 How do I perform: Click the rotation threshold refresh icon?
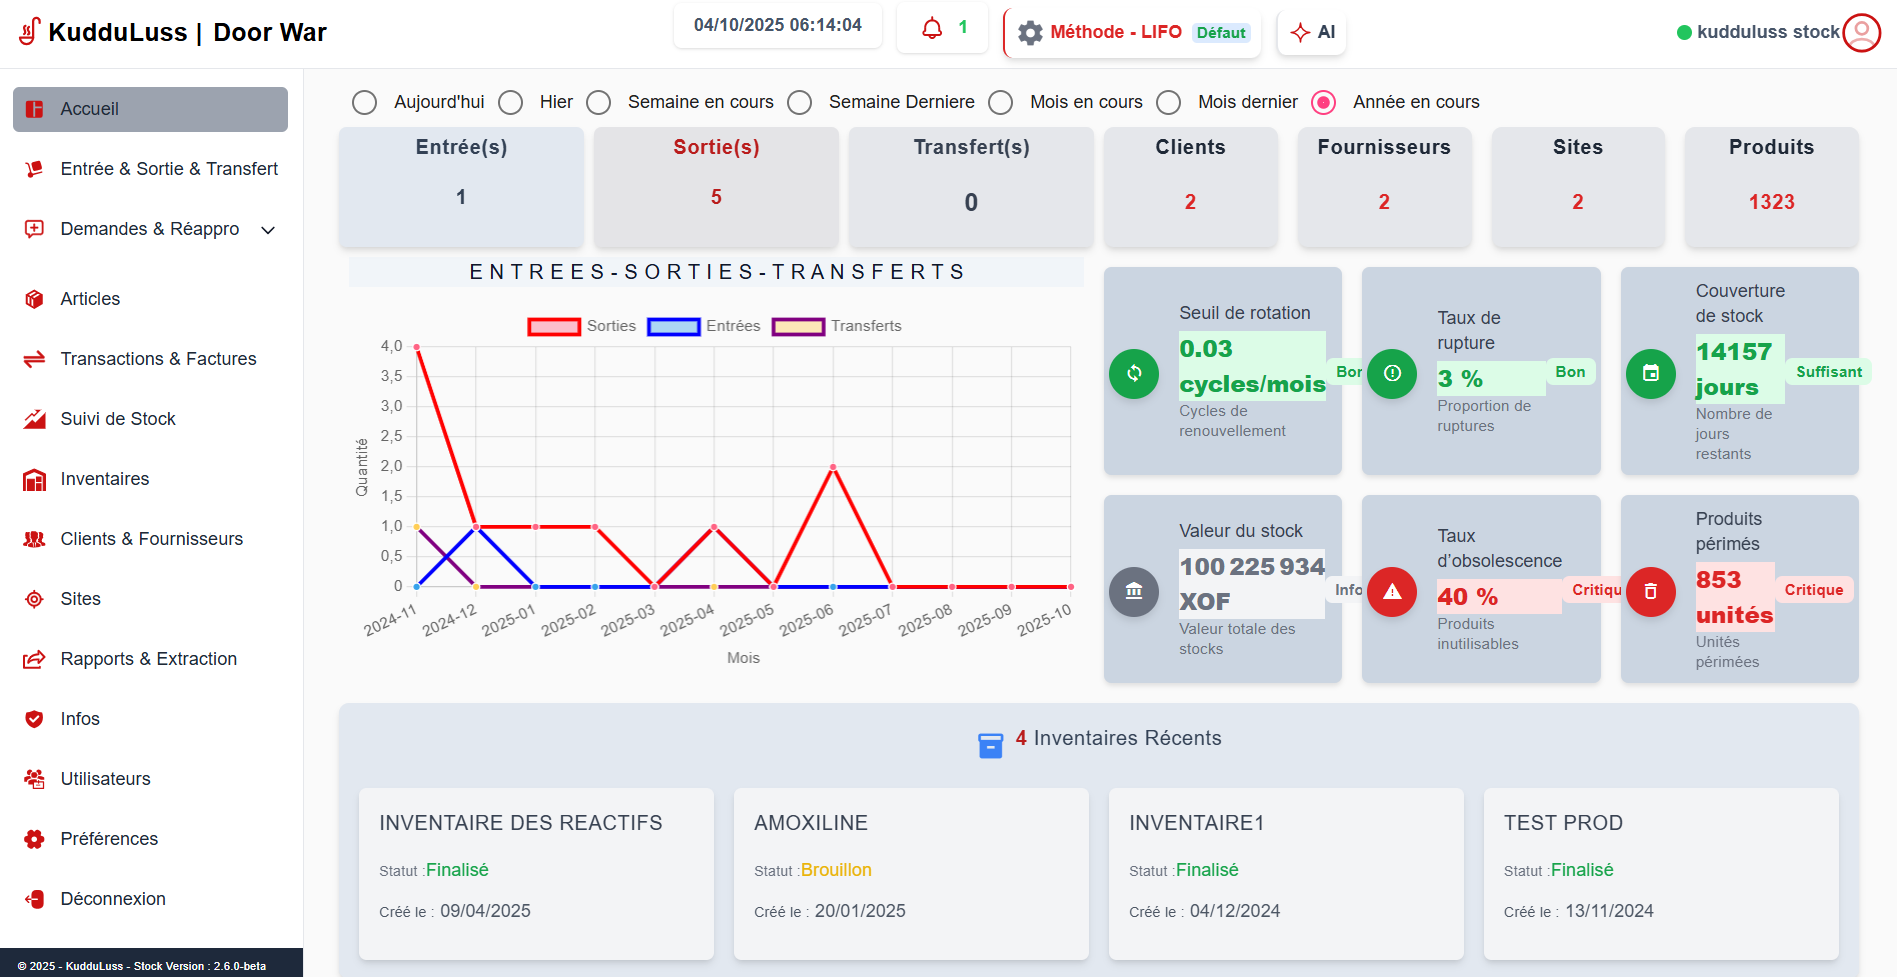[x=1134, y=374]
